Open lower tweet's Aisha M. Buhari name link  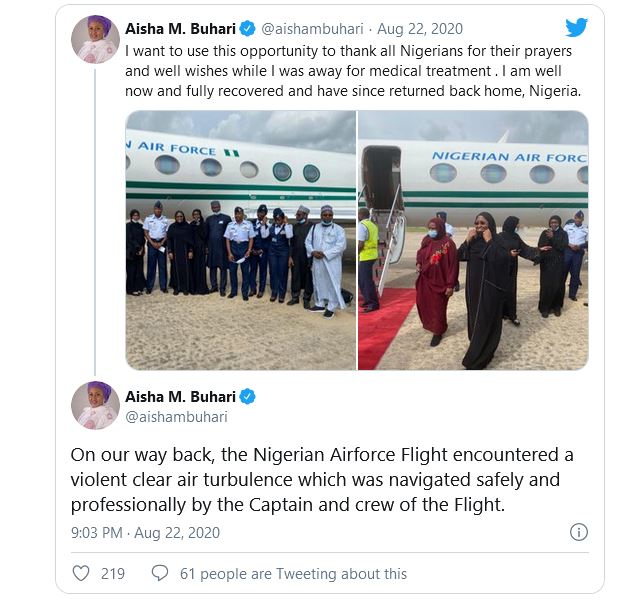(180, 396)
